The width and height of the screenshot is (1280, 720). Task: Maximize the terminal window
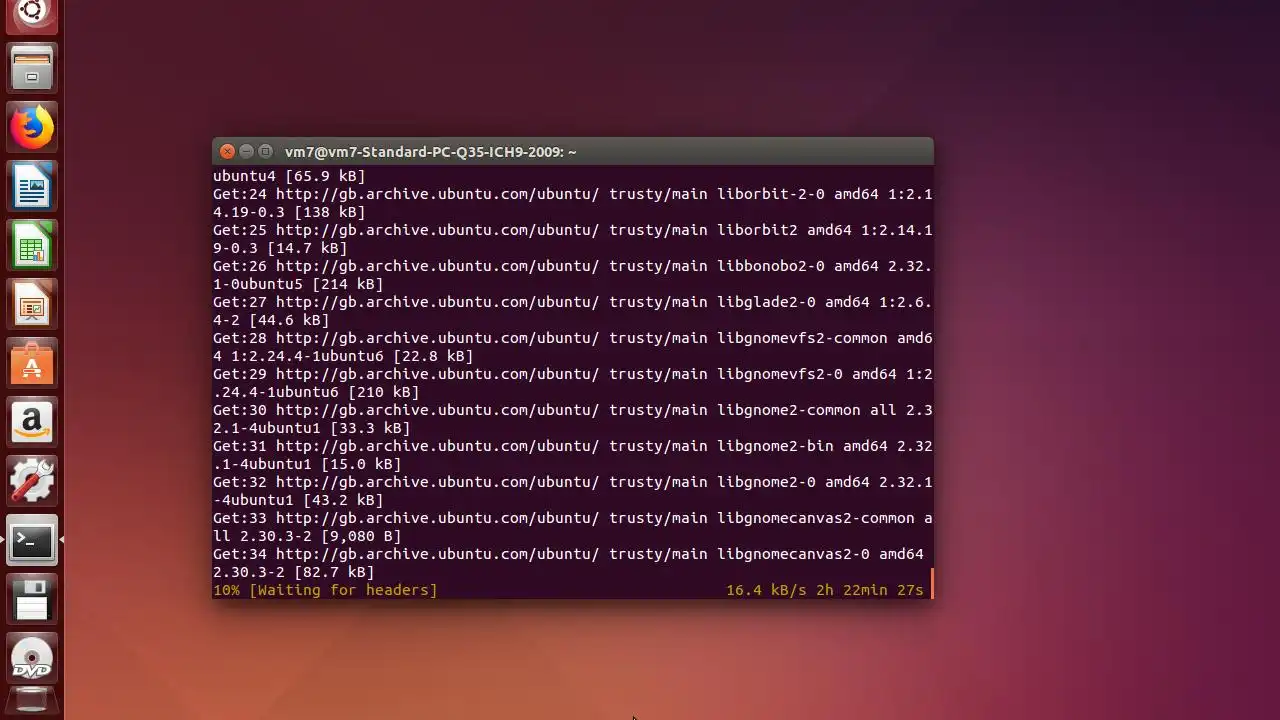[x=265, y=151]
